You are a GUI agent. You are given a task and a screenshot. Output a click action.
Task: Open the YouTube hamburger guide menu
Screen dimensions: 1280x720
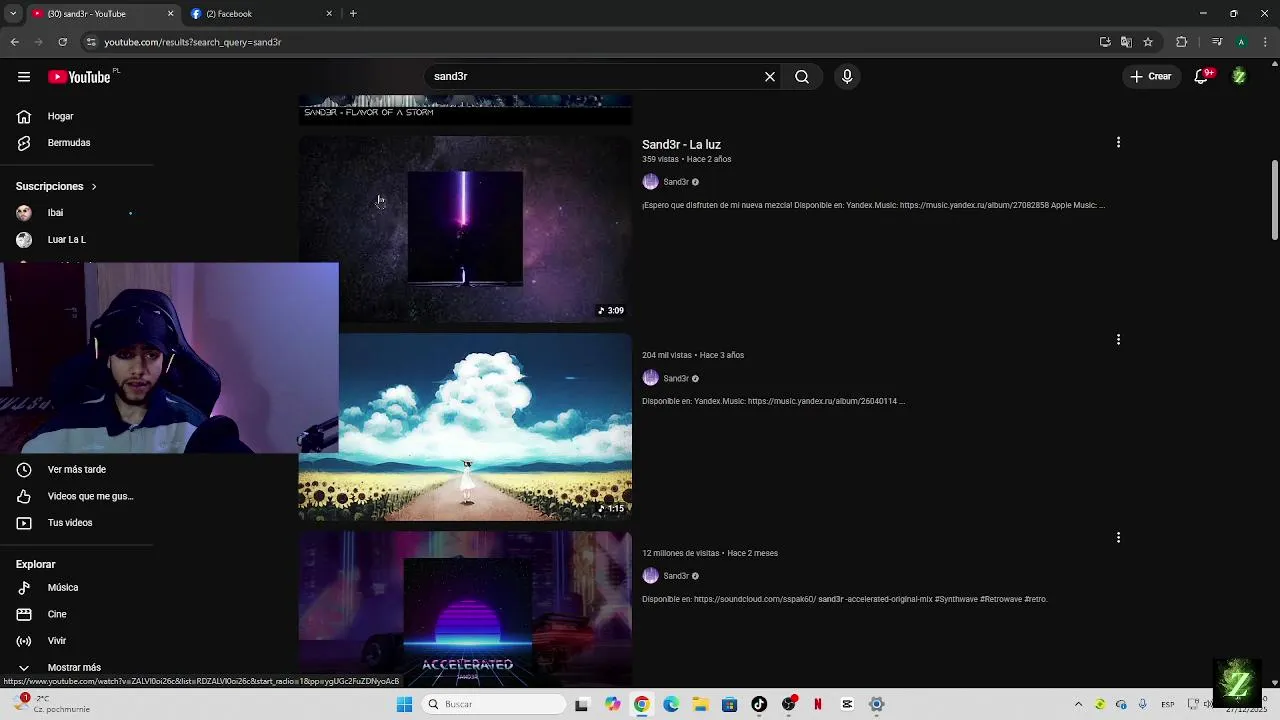pyautogui.click(x=24, y=77)
